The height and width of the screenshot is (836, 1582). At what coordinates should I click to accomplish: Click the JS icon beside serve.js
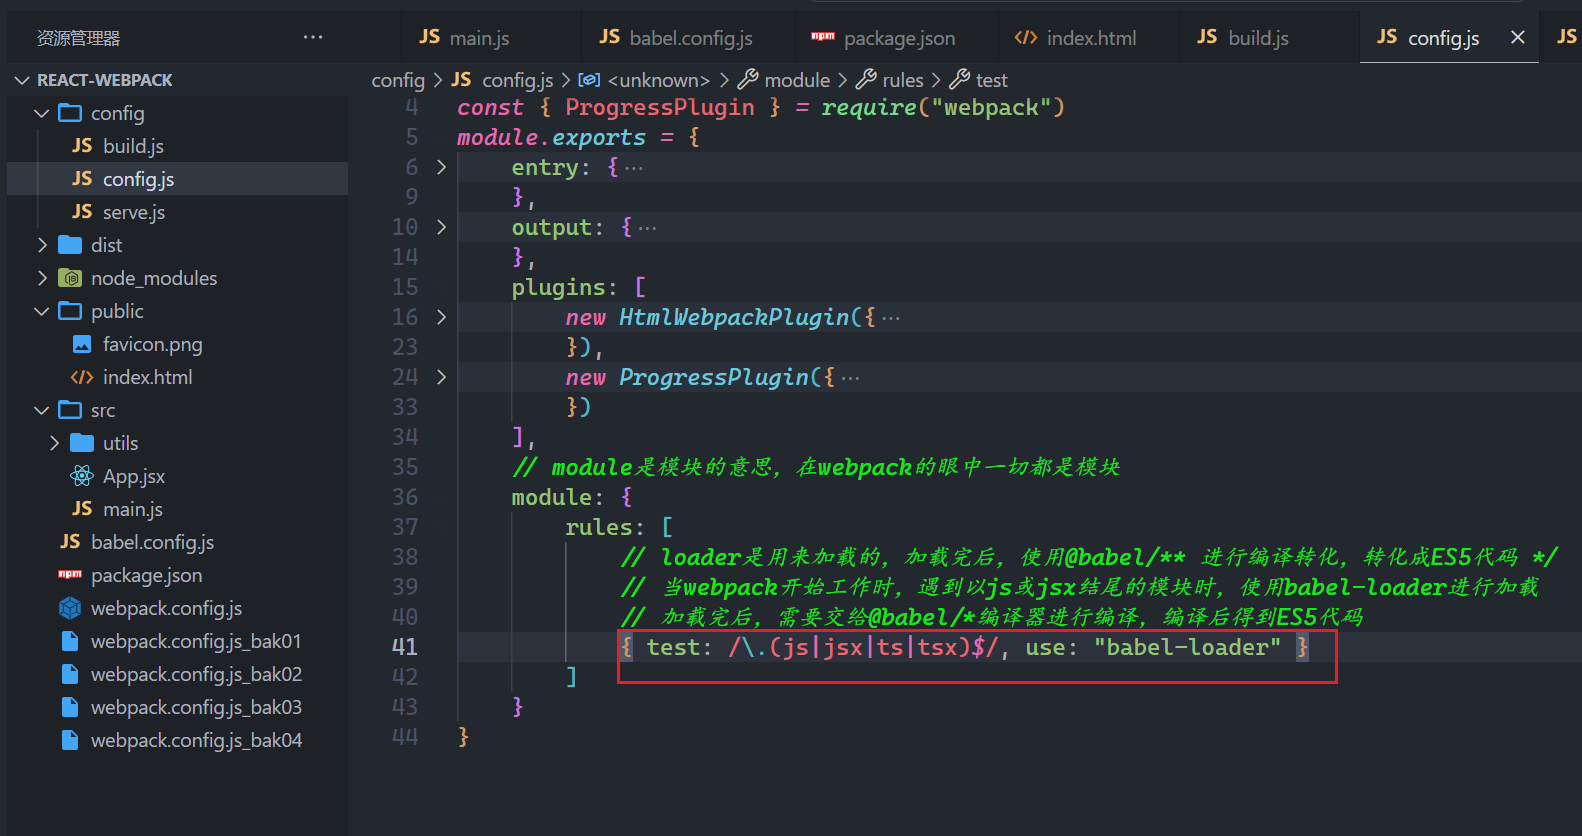point(82,212)
